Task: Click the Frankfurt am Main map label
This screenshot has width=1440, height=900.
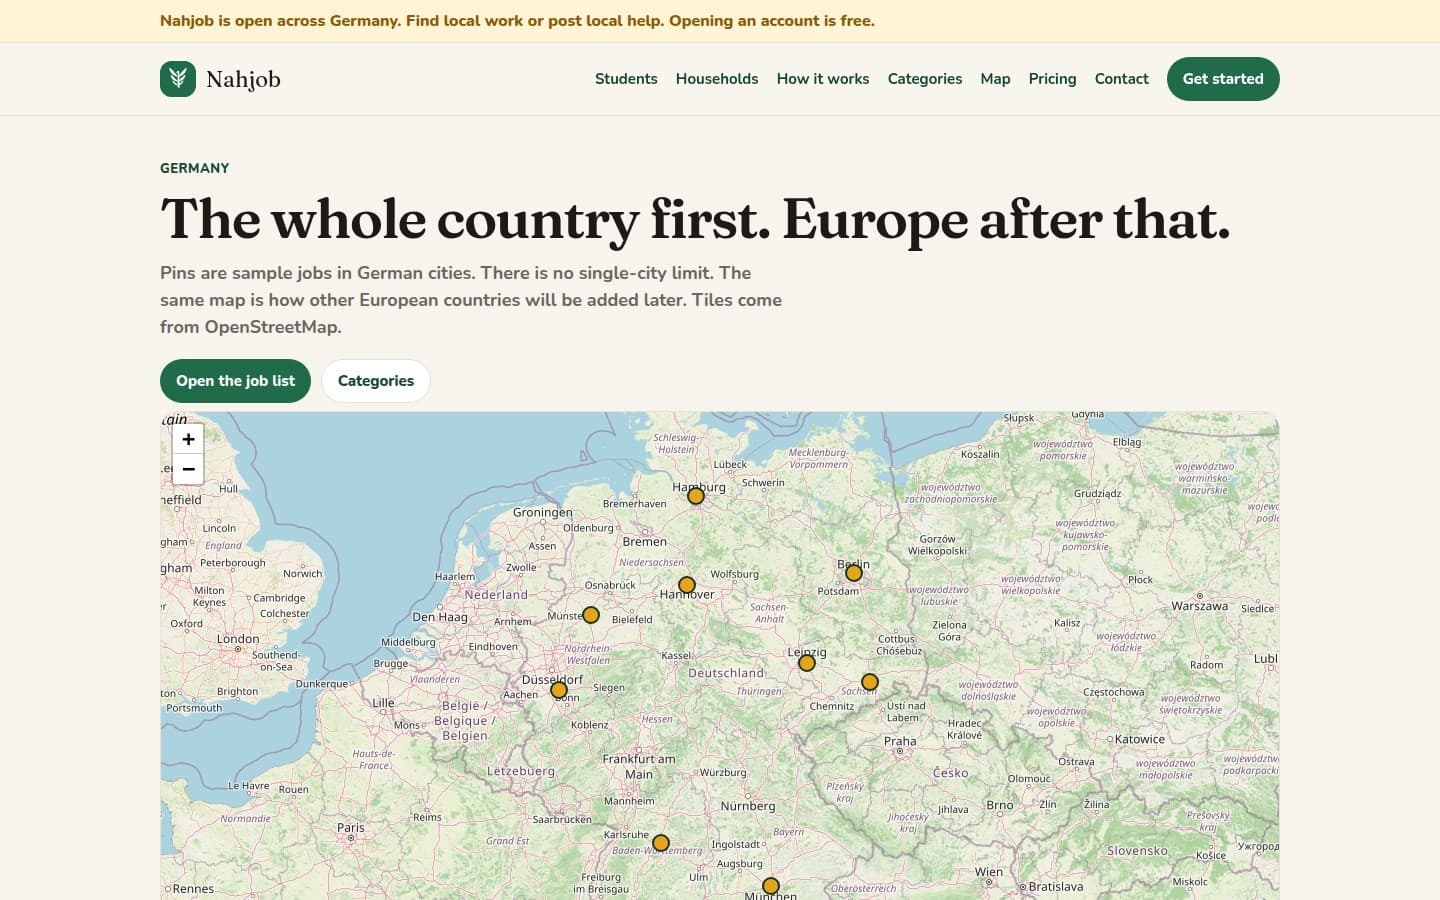Action: tap(639, 766)
